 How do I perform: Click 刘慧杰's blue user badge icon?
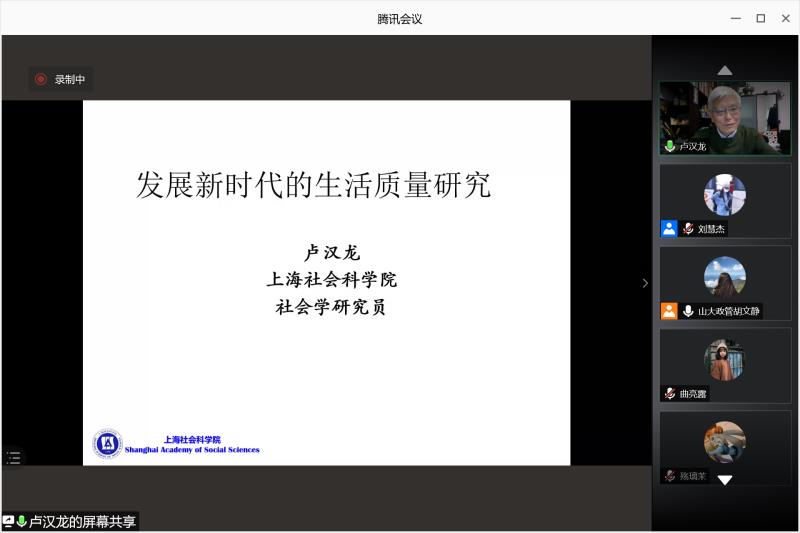pos(669,229)
